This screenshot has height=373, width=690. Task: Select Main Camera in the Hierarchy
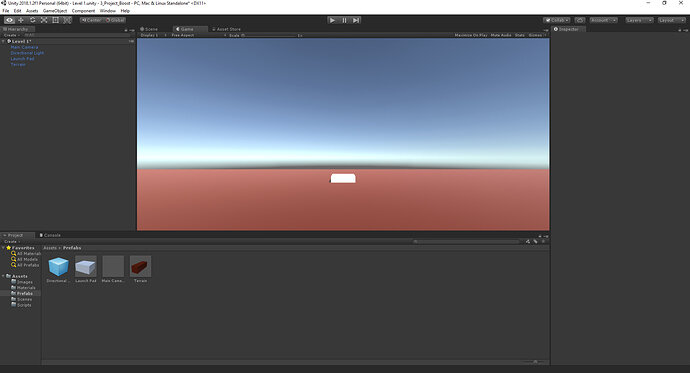pyautogui.click(x=25, y=47)
